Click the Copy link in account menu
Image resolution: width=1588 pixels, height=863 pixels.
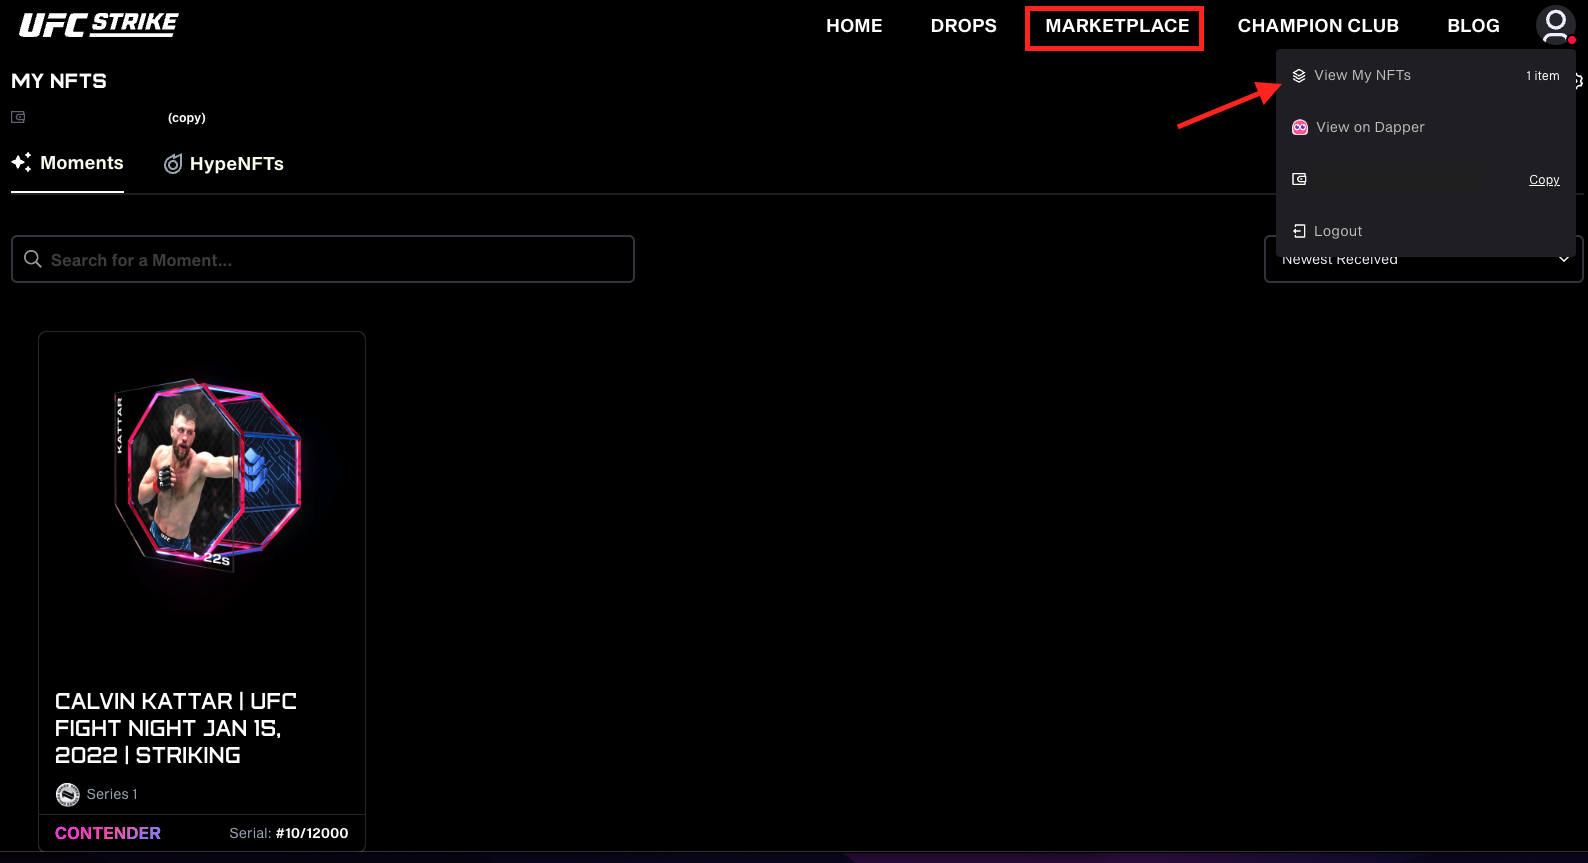click(x=1544, y=180)
